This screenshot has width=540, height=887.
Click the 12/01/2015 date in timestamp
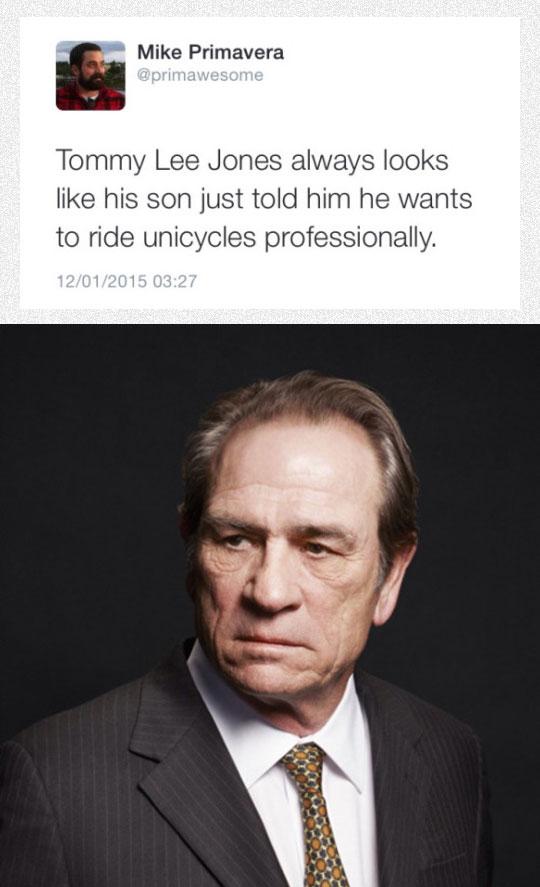click(x=102, y=281)
